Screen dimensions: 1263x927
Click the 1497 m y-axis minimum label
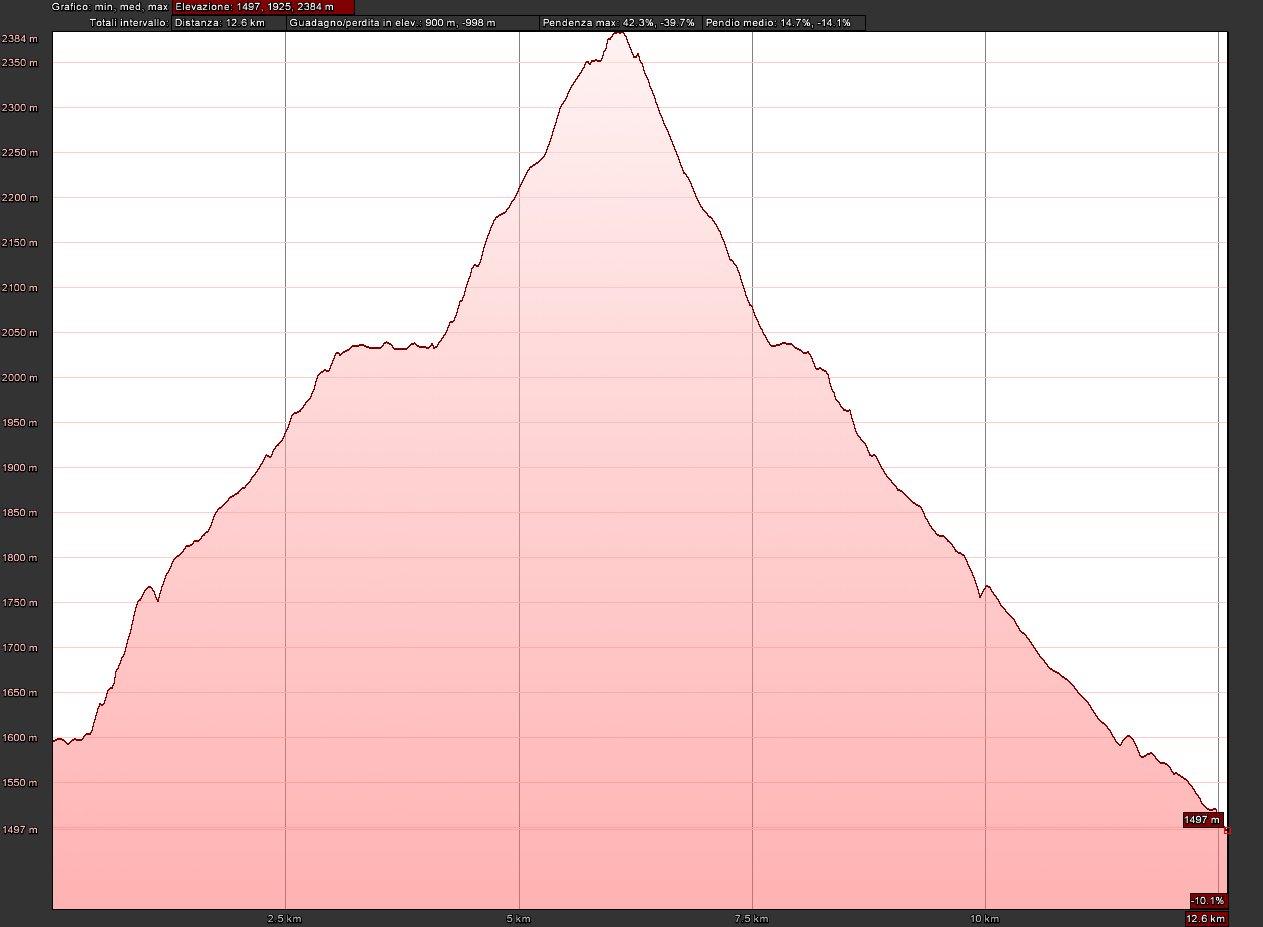point(20,830)
